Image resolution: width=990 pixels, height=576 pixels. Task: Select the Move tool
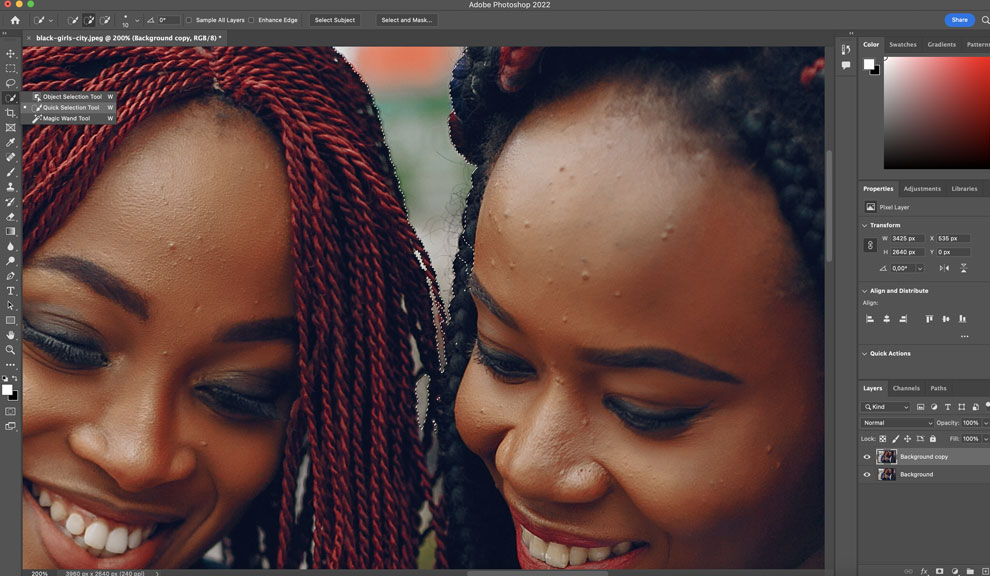(11, 53)
